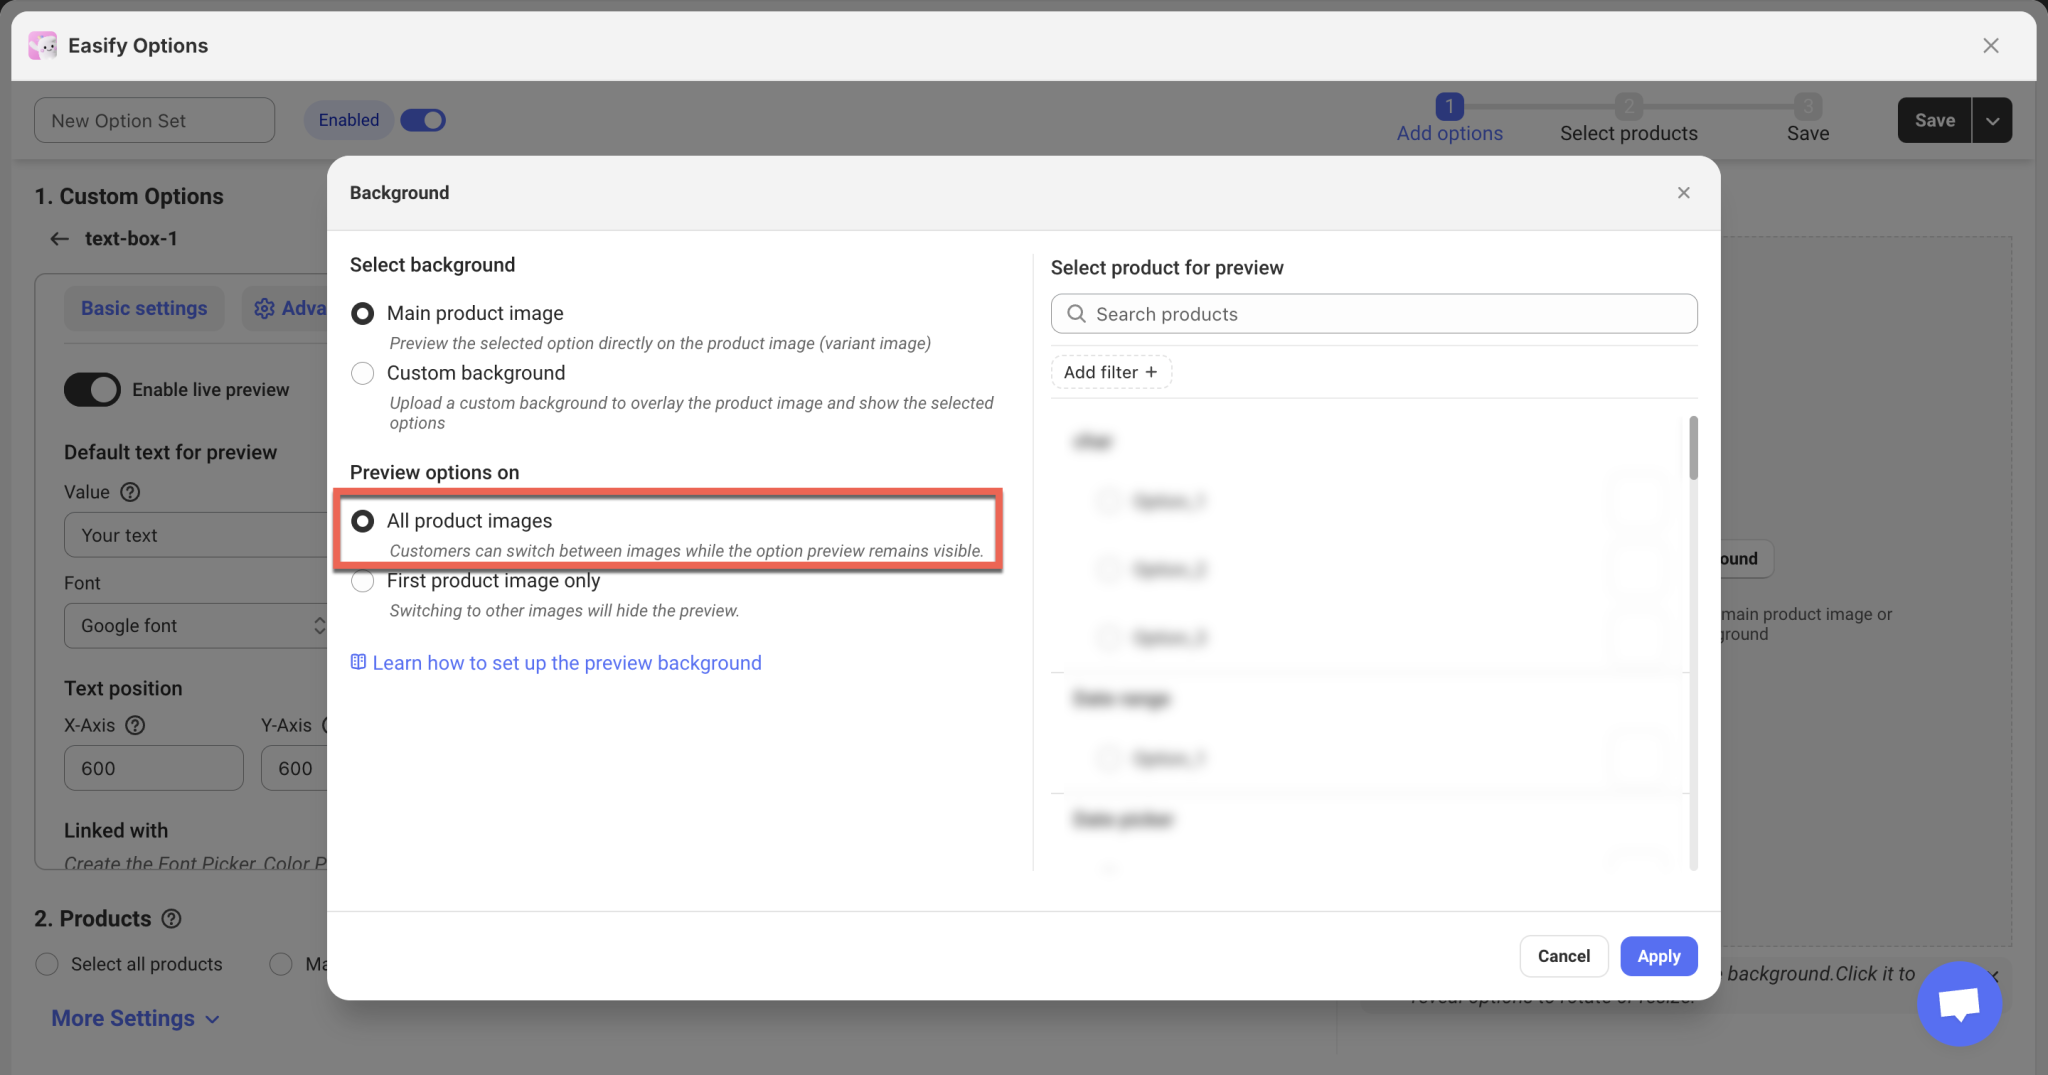Click the step 1 Add options badge
2048x1075 pixels.
tap(1449, 106)
